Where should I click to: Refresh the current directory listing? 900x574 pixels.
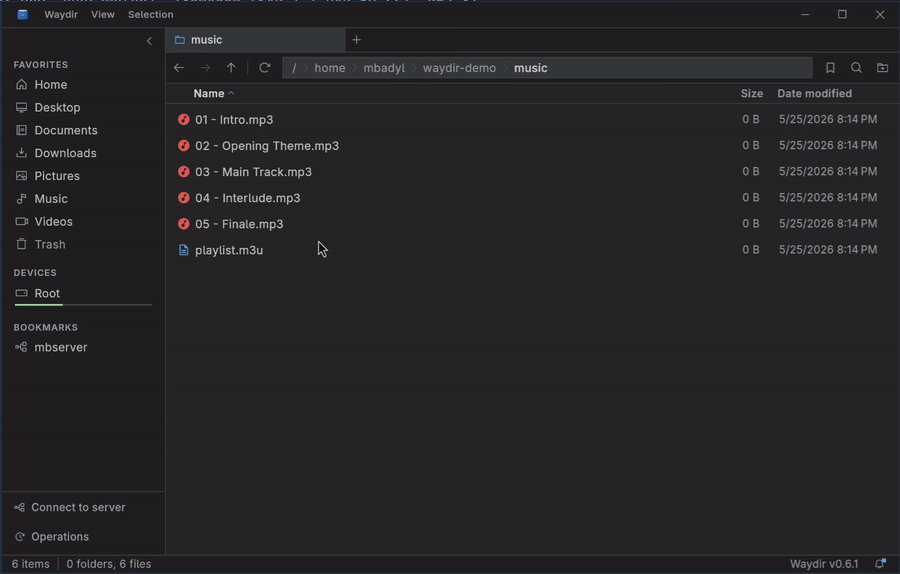coord(265,68)
